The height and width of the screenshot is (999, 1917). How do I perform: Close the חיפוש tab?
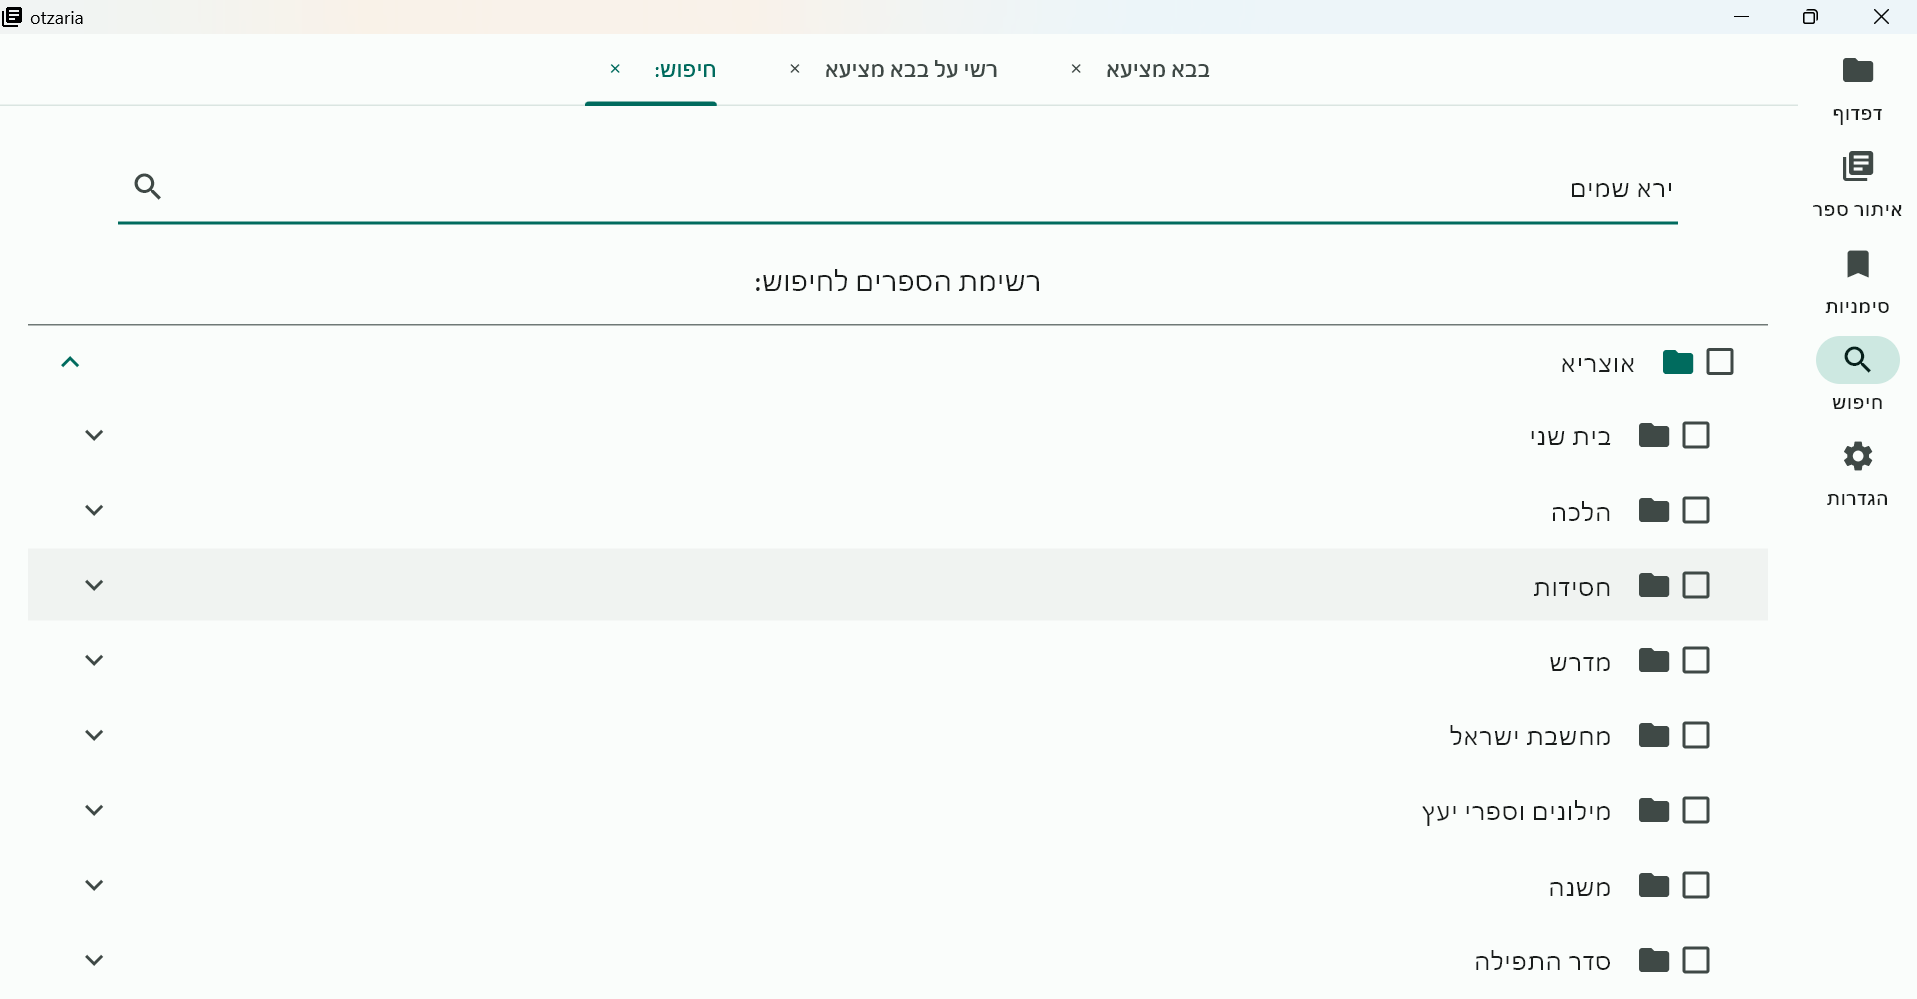coord(615,69)
